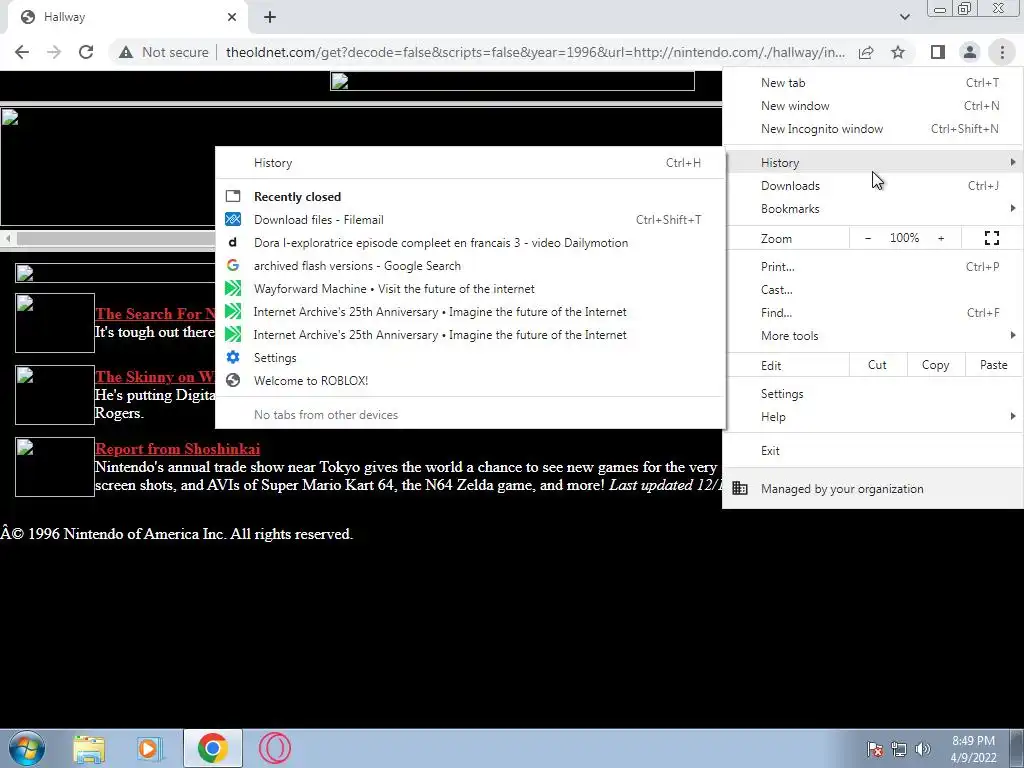Reload the current page
1024x768 pixels.
[x=86, y=52]
